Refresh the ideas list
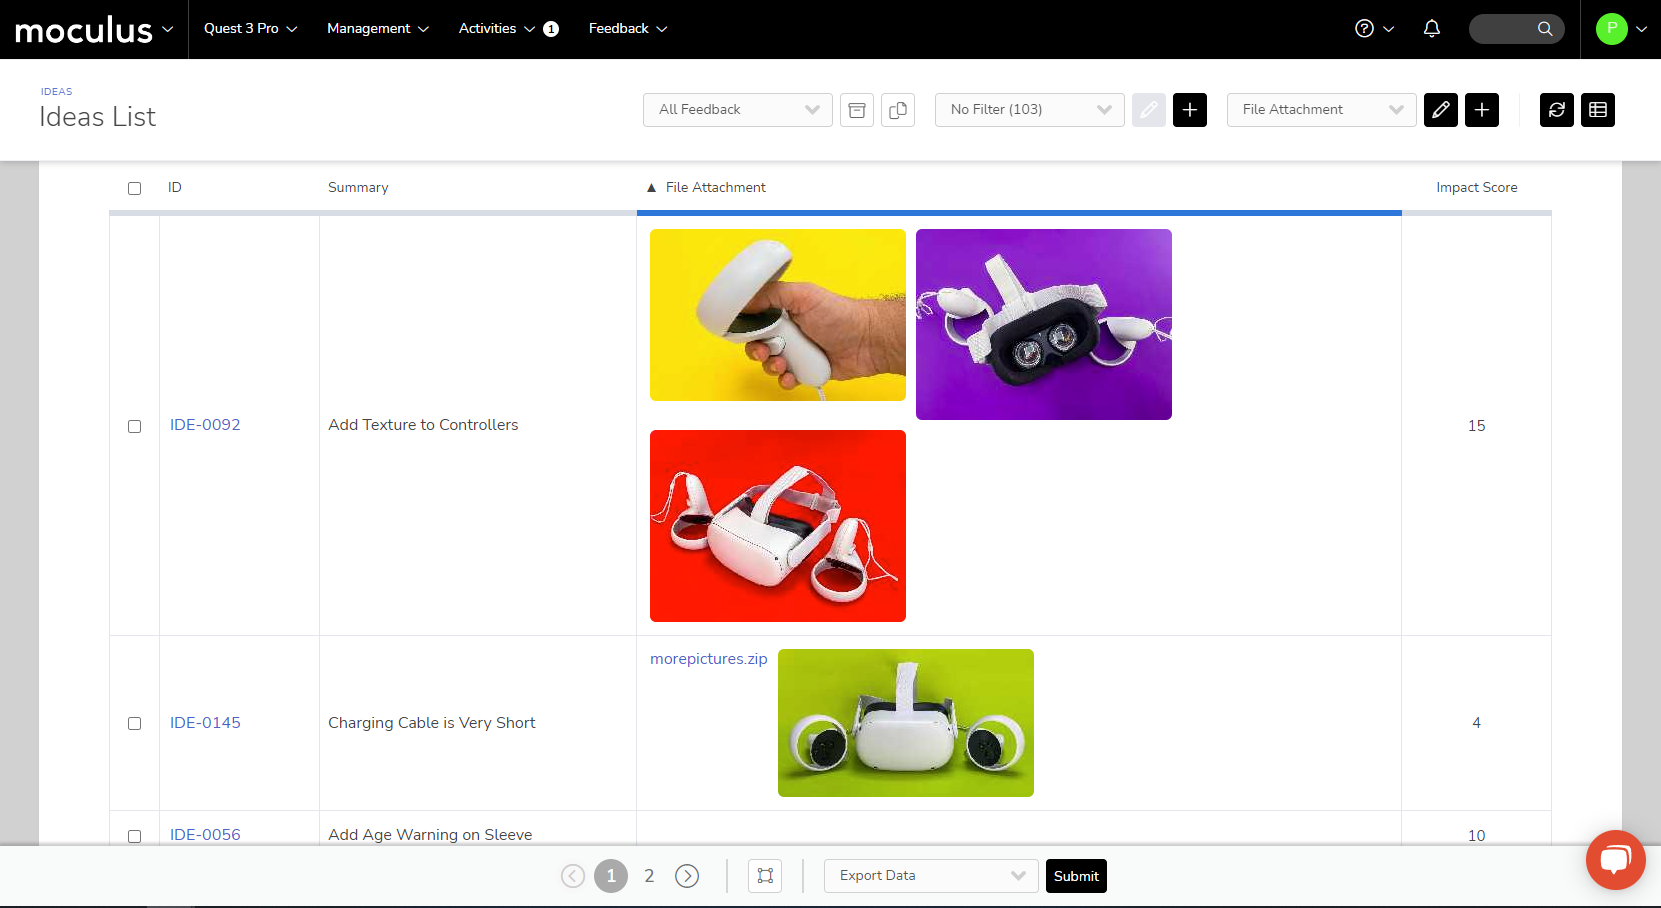This screenshot has height=908, width=1661. click(1556, 110)
